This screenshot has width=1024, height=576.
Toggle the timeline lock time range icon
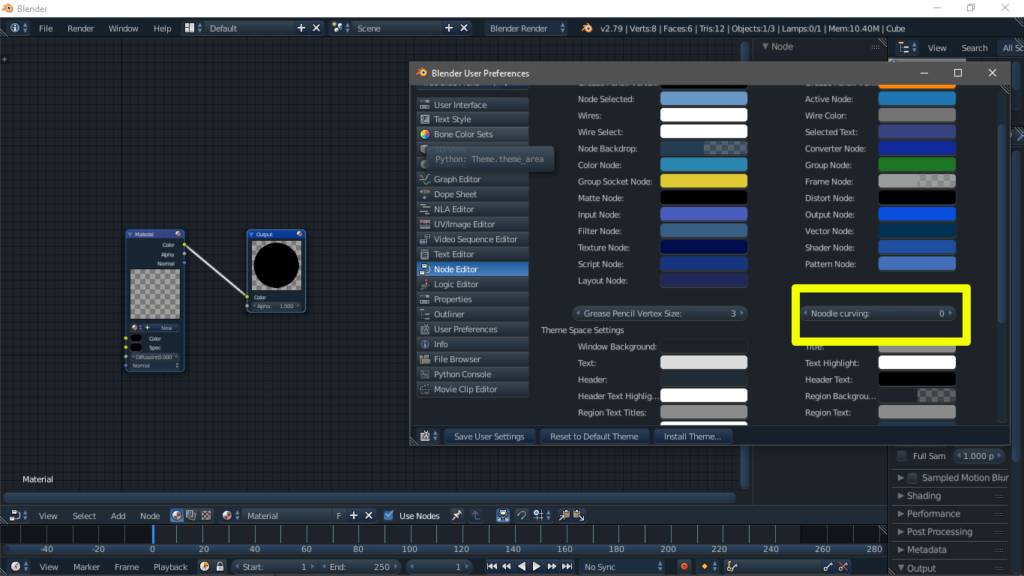pos(220,567)
